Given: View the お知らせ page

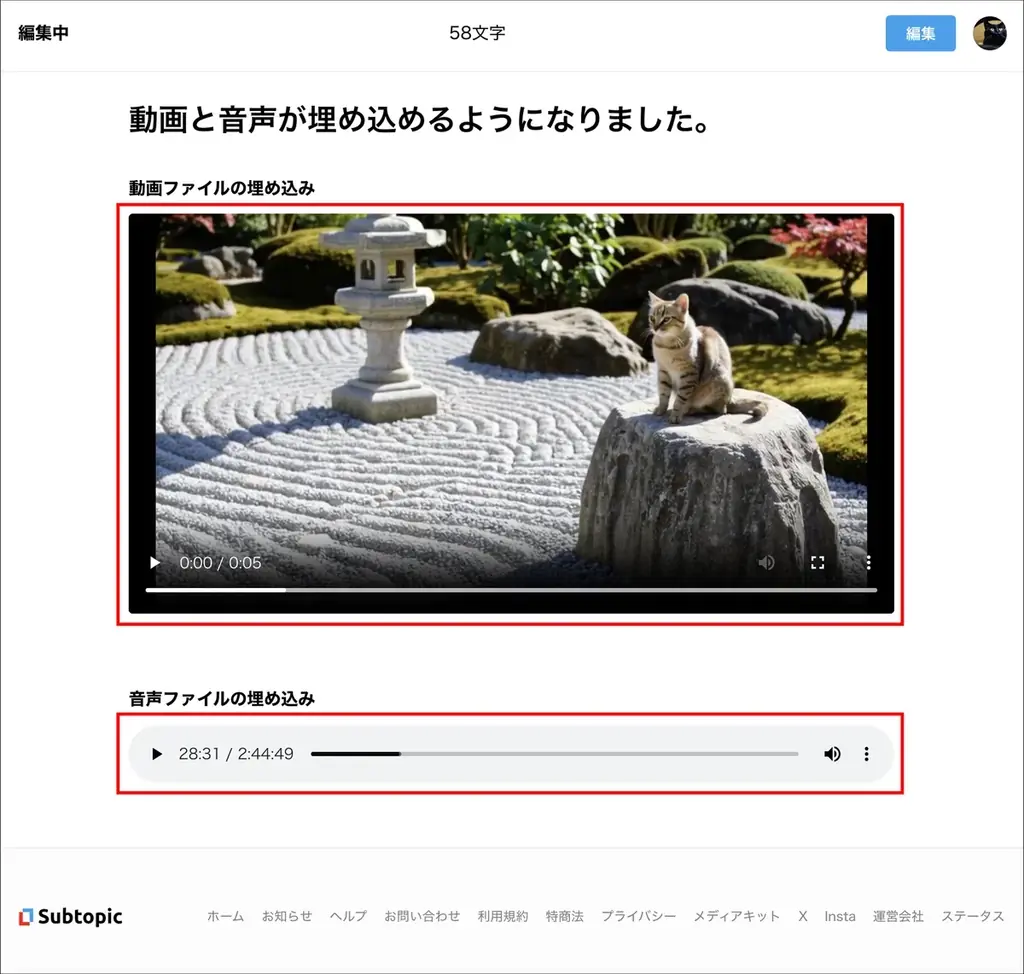Looking at the screenshot, I should (x=287, y=916).
